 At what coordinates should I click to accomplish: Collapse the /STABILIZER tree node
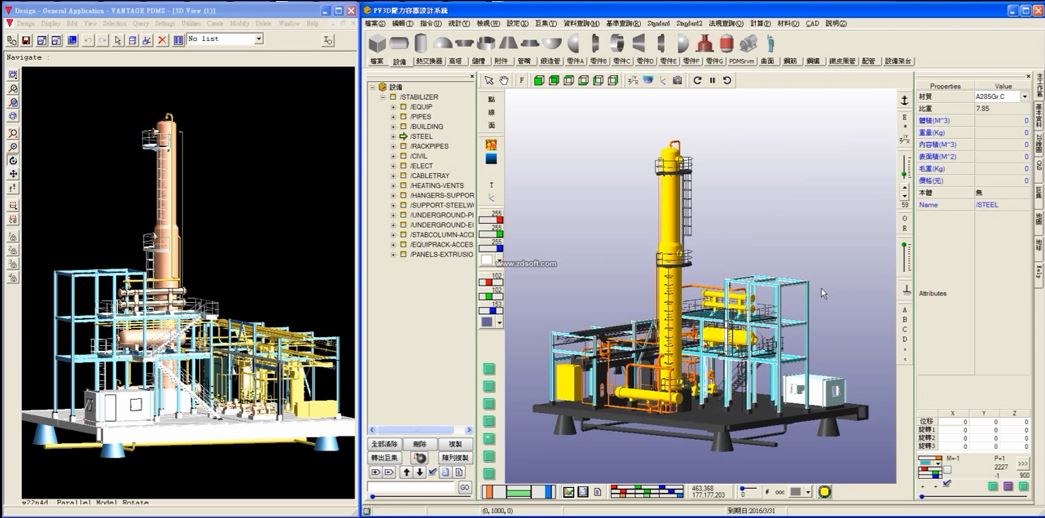[383, 97]
